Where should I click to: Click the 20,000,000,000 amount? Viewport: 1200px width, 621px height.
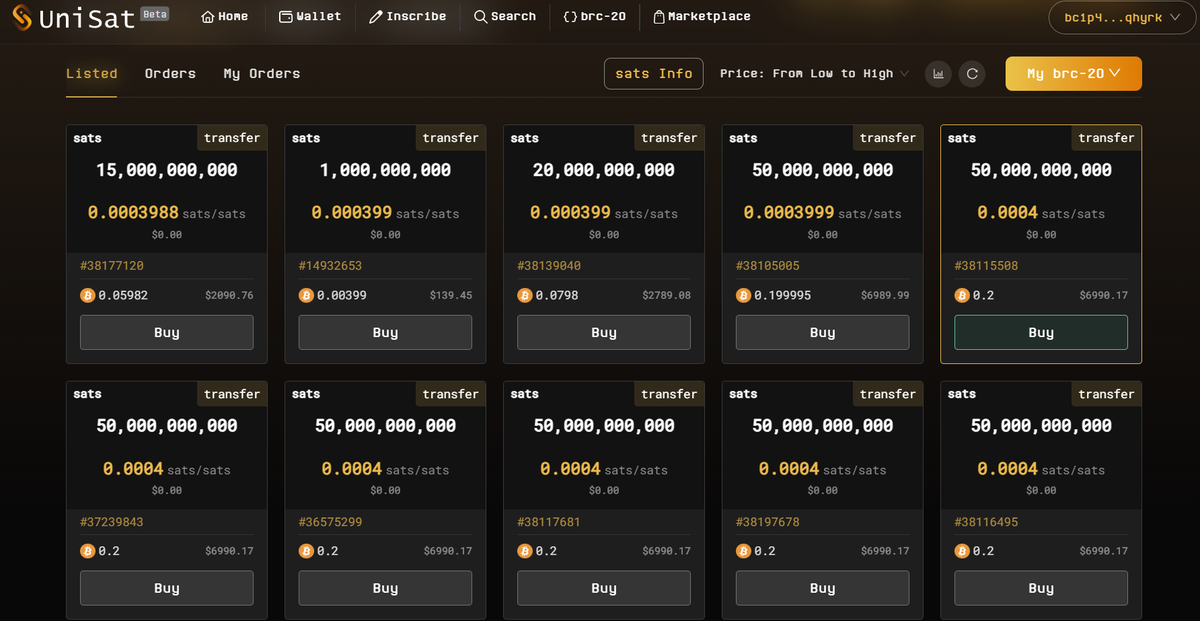pyautogui.click(x=604, y=170)
